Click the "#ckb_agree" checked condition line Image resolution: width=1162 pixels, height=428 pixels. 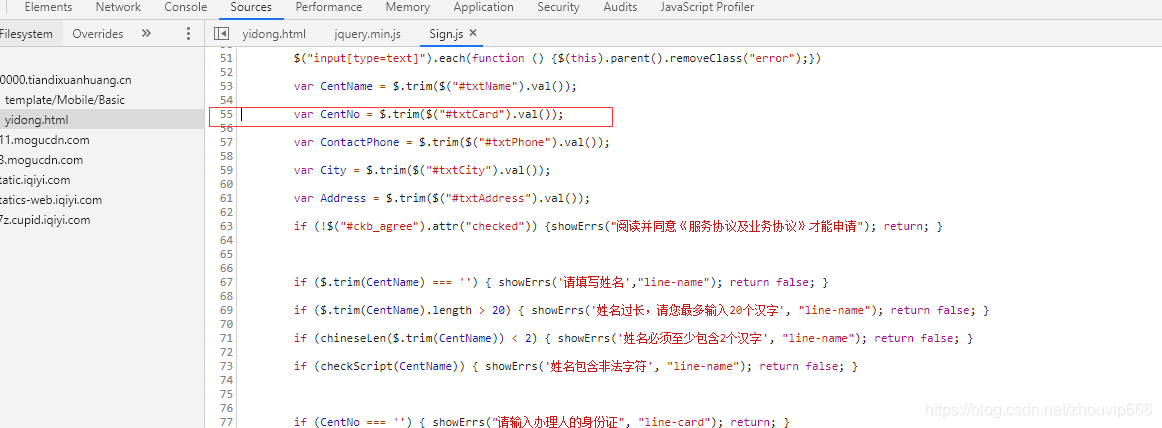click(x=618, y=227)
